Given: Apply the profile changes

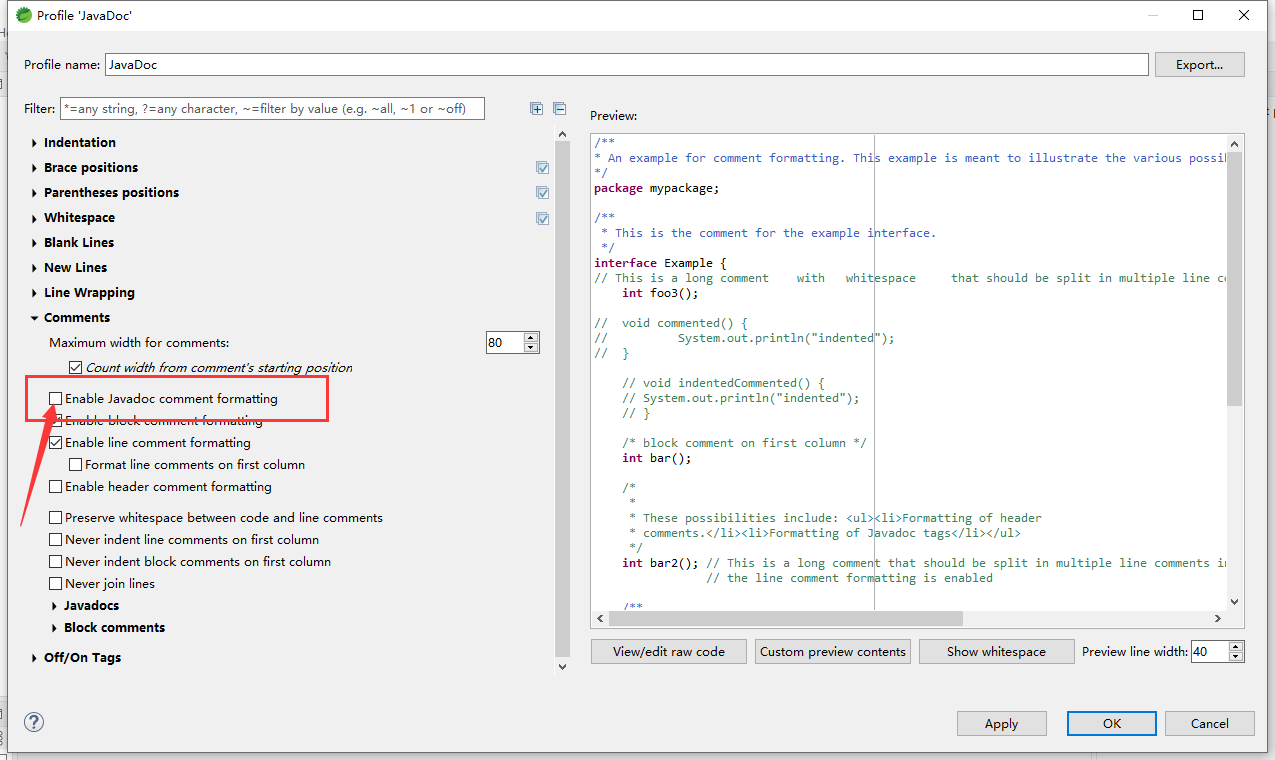Looking at the screenshot, I should [x=1001, y=723].
